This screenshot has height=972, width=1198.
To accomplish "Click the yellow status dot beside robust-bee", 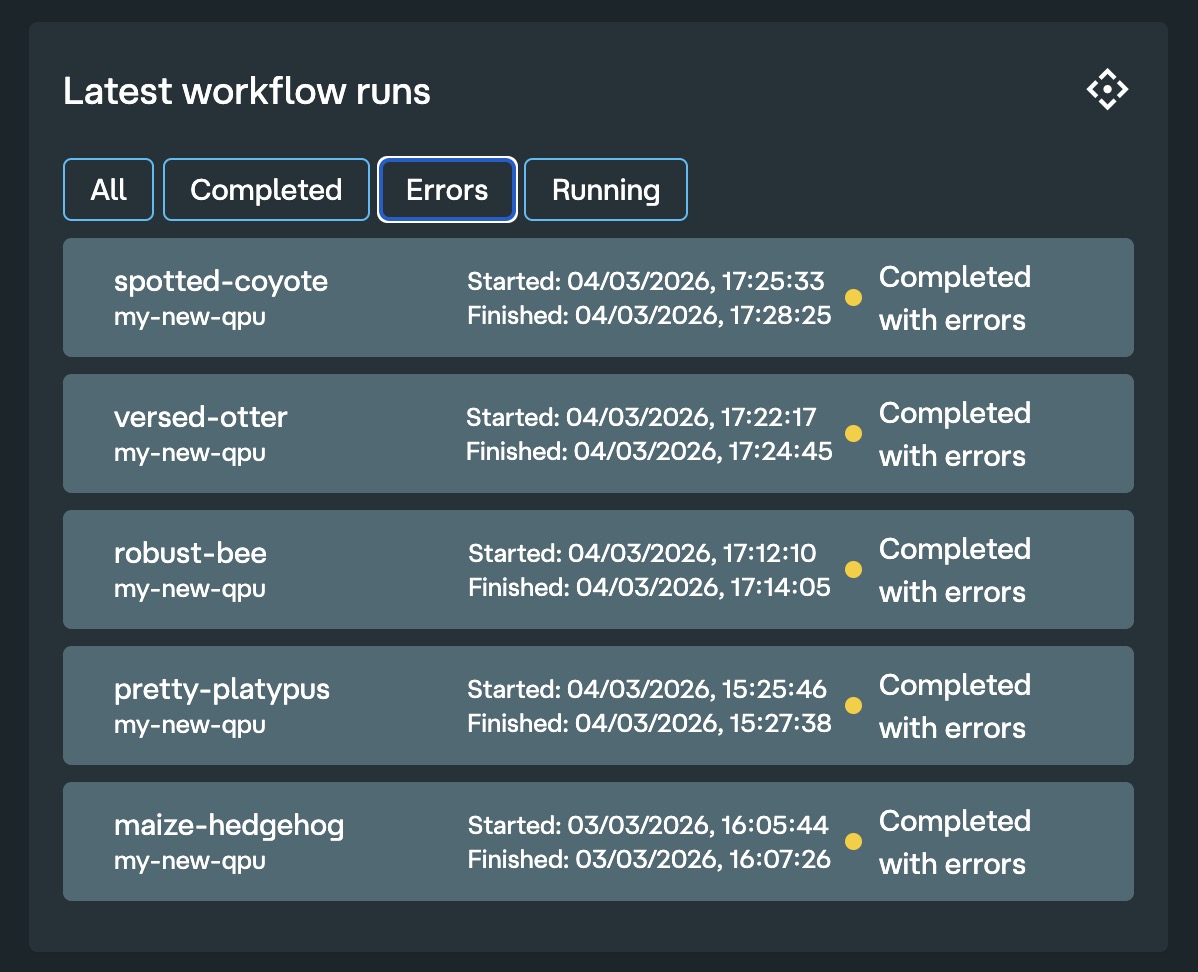I will pyautogui.click(x=854, y=570).
